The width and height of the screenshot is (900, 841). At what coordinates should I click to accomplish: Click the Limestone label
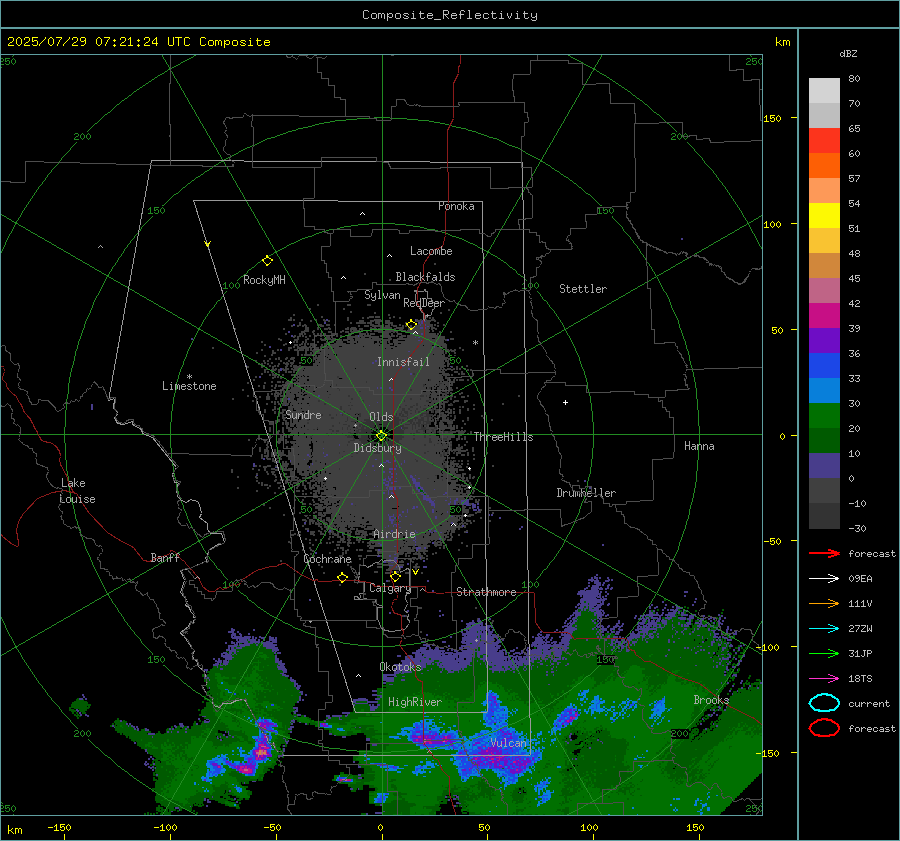pos(189,386)
